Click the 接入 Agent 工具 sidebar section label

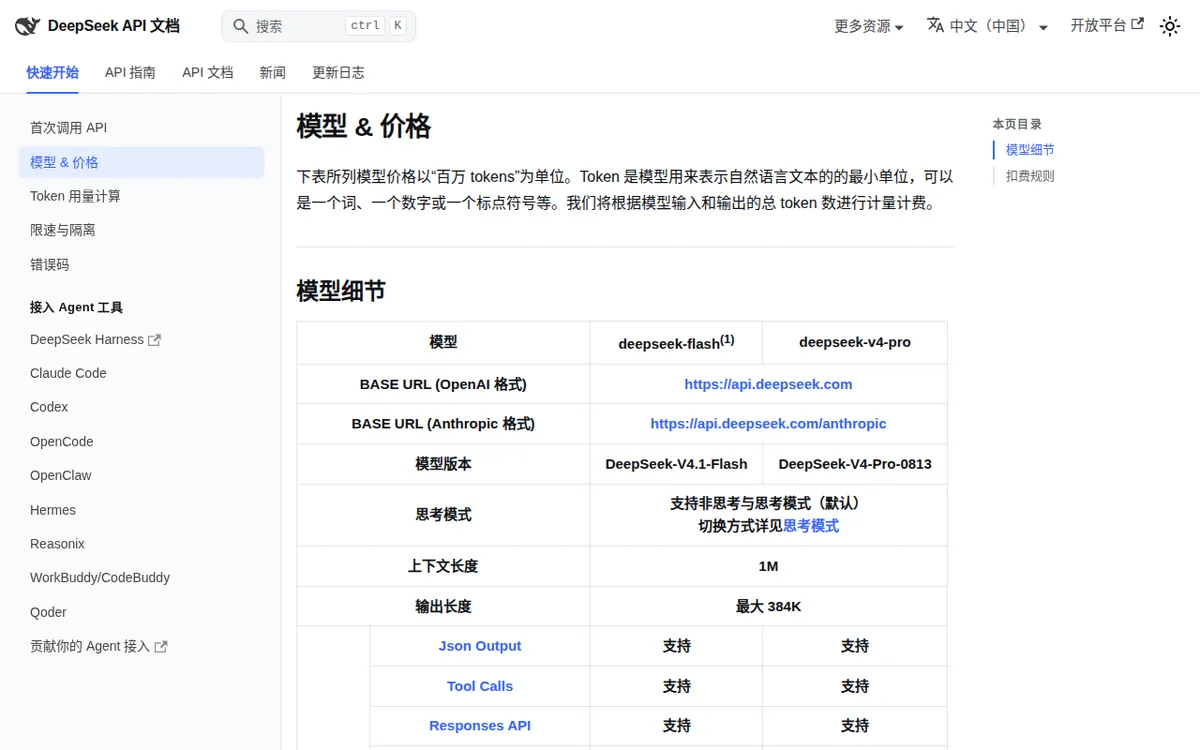pos(76,307)
